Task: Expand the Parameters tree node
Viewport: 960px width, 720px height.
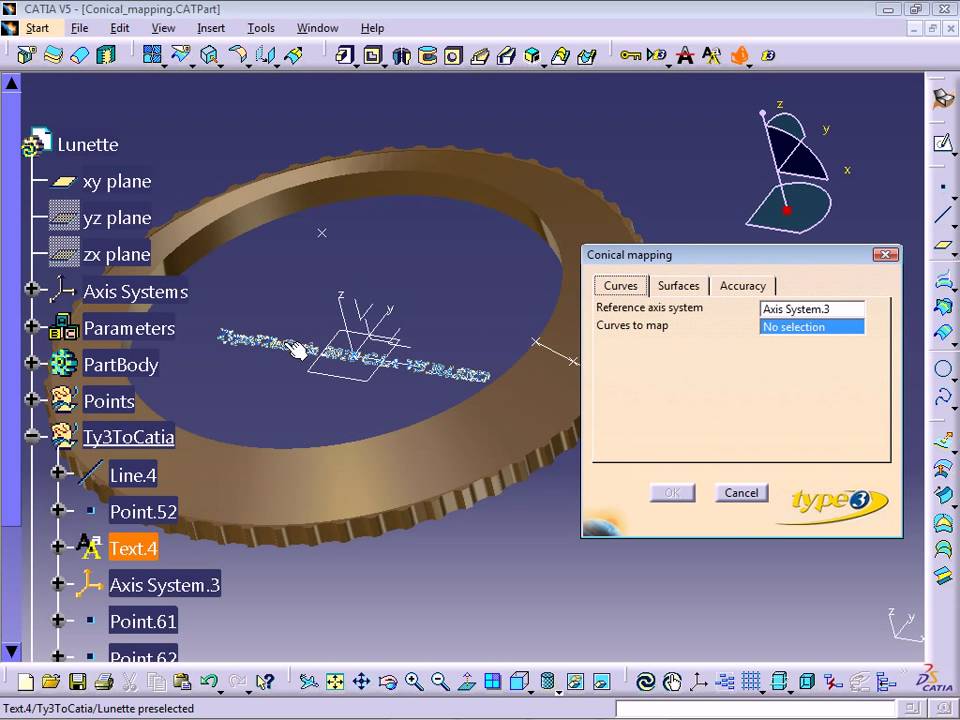Action: [x=32, y=326]
